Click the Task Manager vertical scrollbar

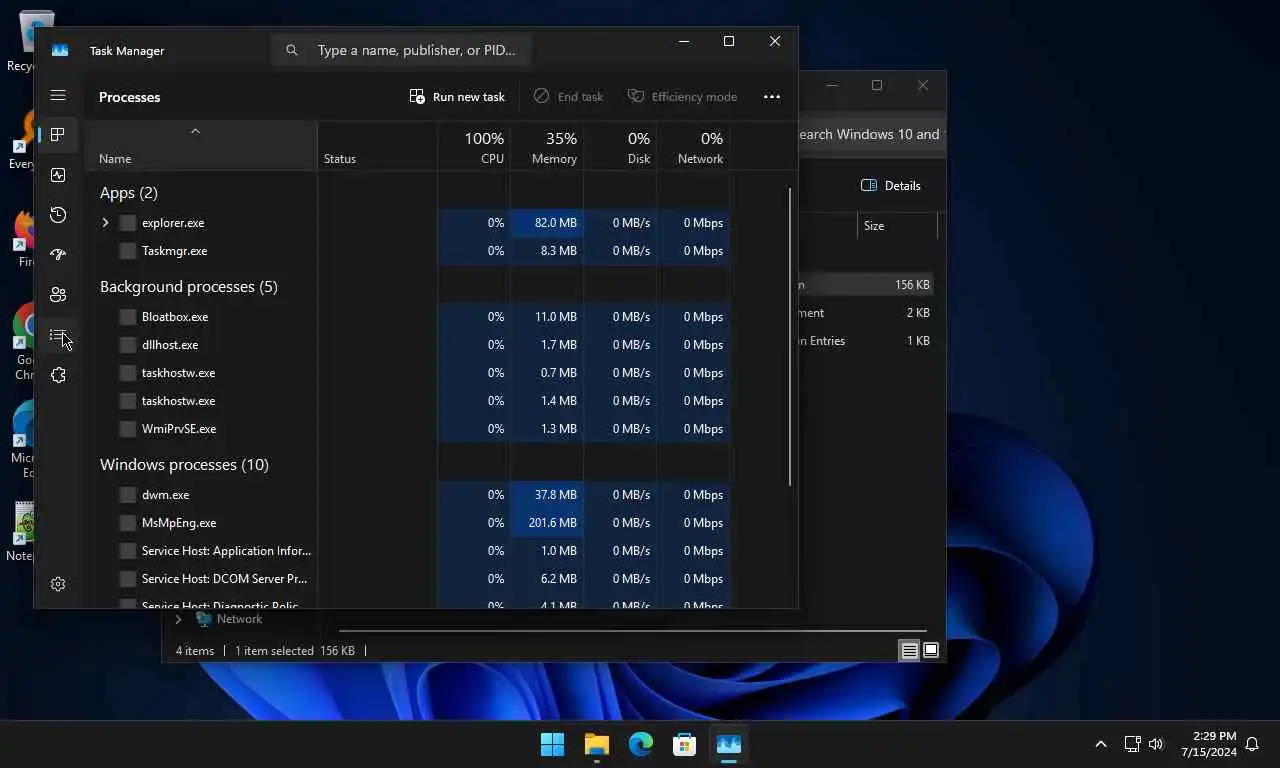coord(790,337)
